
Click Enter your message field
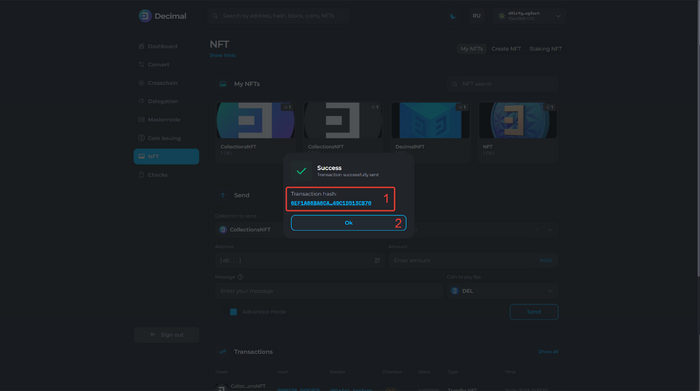click(x=329, y=291)
